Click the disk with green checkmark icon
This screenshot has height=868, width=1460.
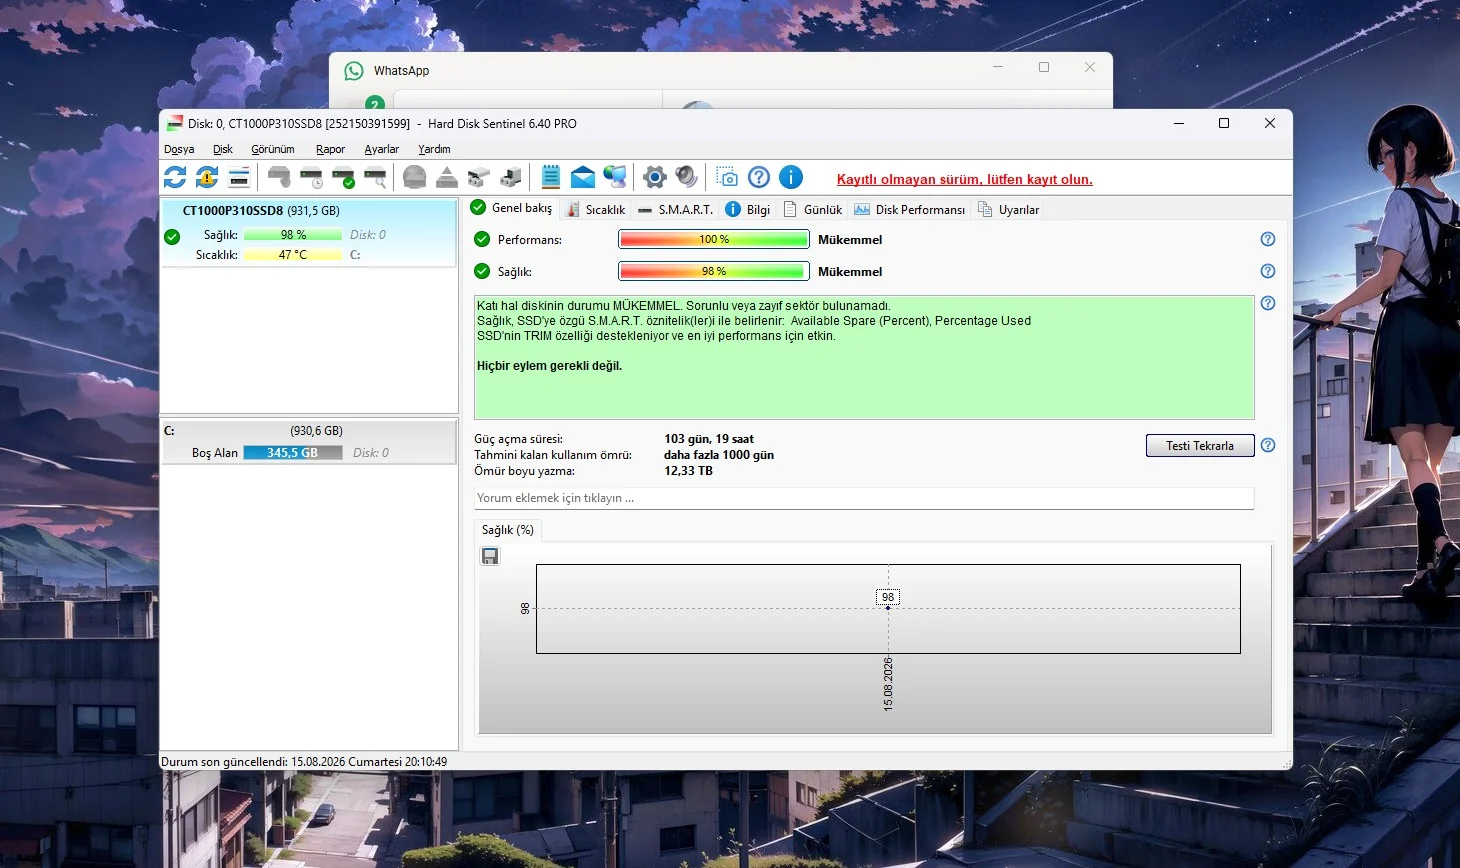point(343,177)
